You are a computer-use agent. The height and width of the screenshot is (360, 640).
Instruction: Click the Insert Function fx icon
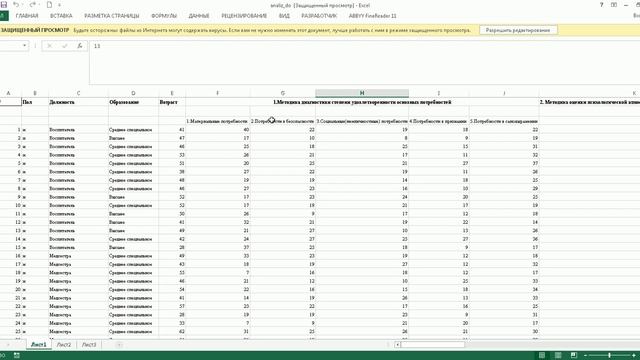click(80, 46)
